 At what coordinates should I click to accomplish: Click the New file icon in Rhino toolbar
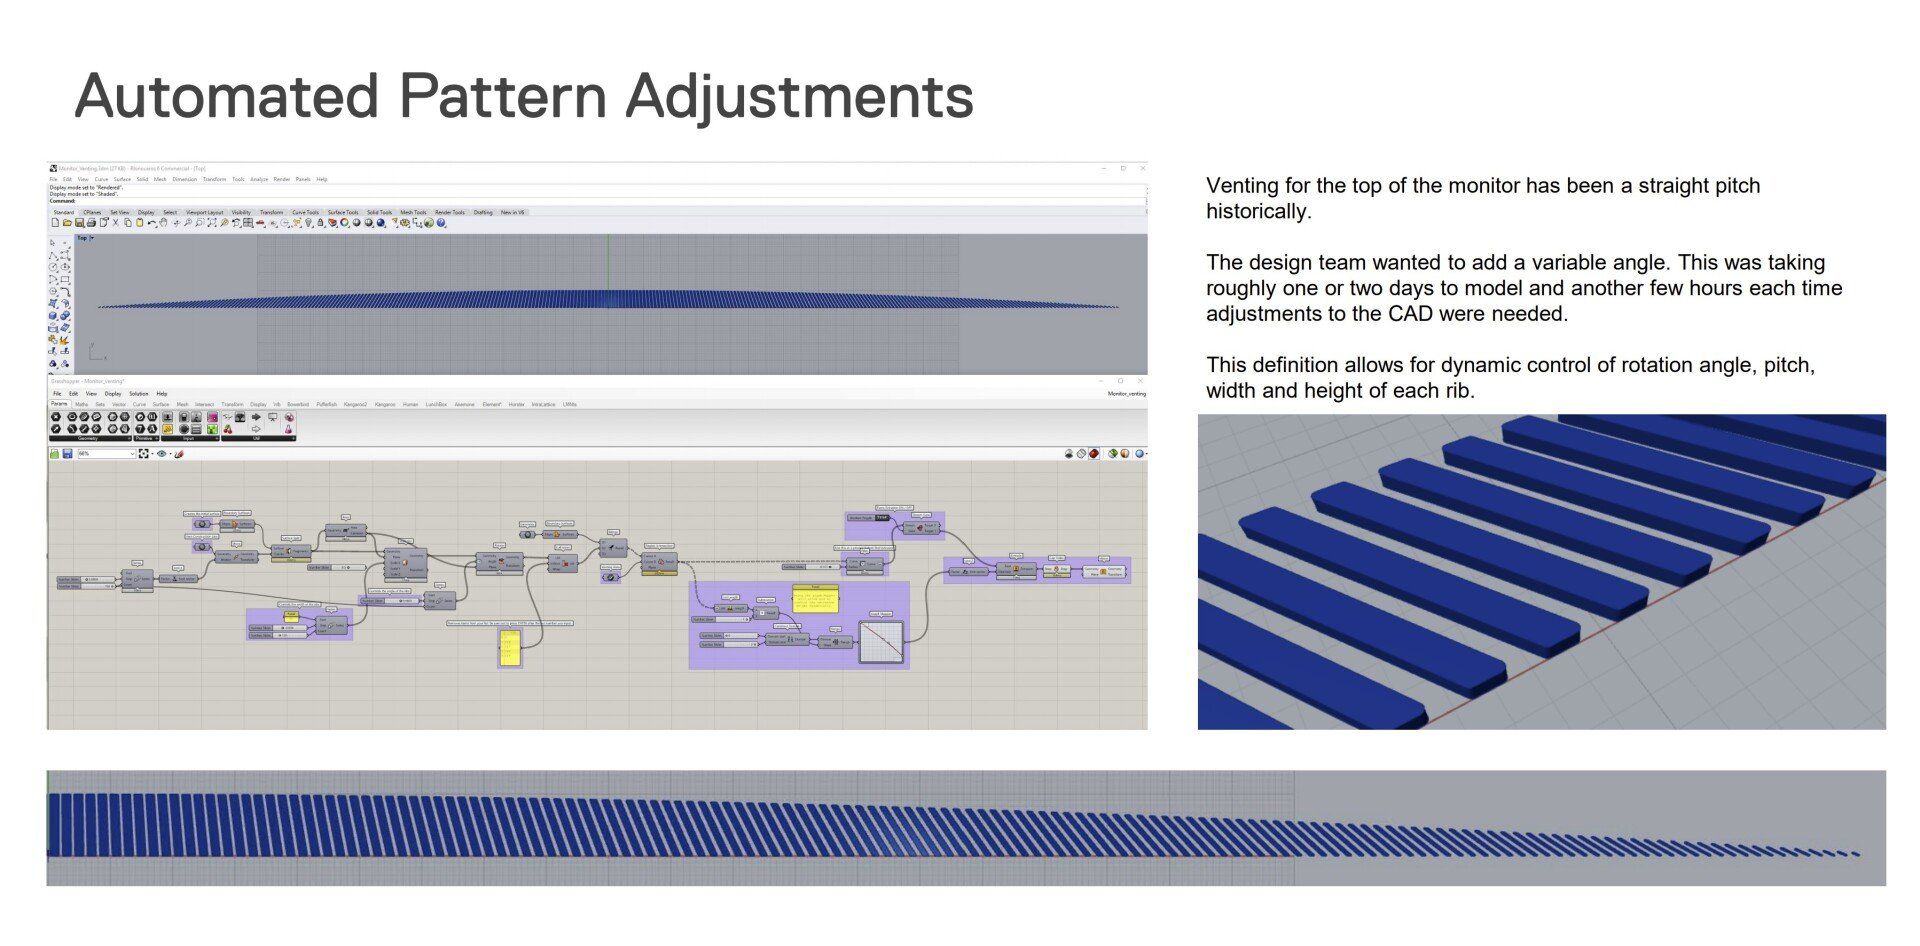click(55, 222)
